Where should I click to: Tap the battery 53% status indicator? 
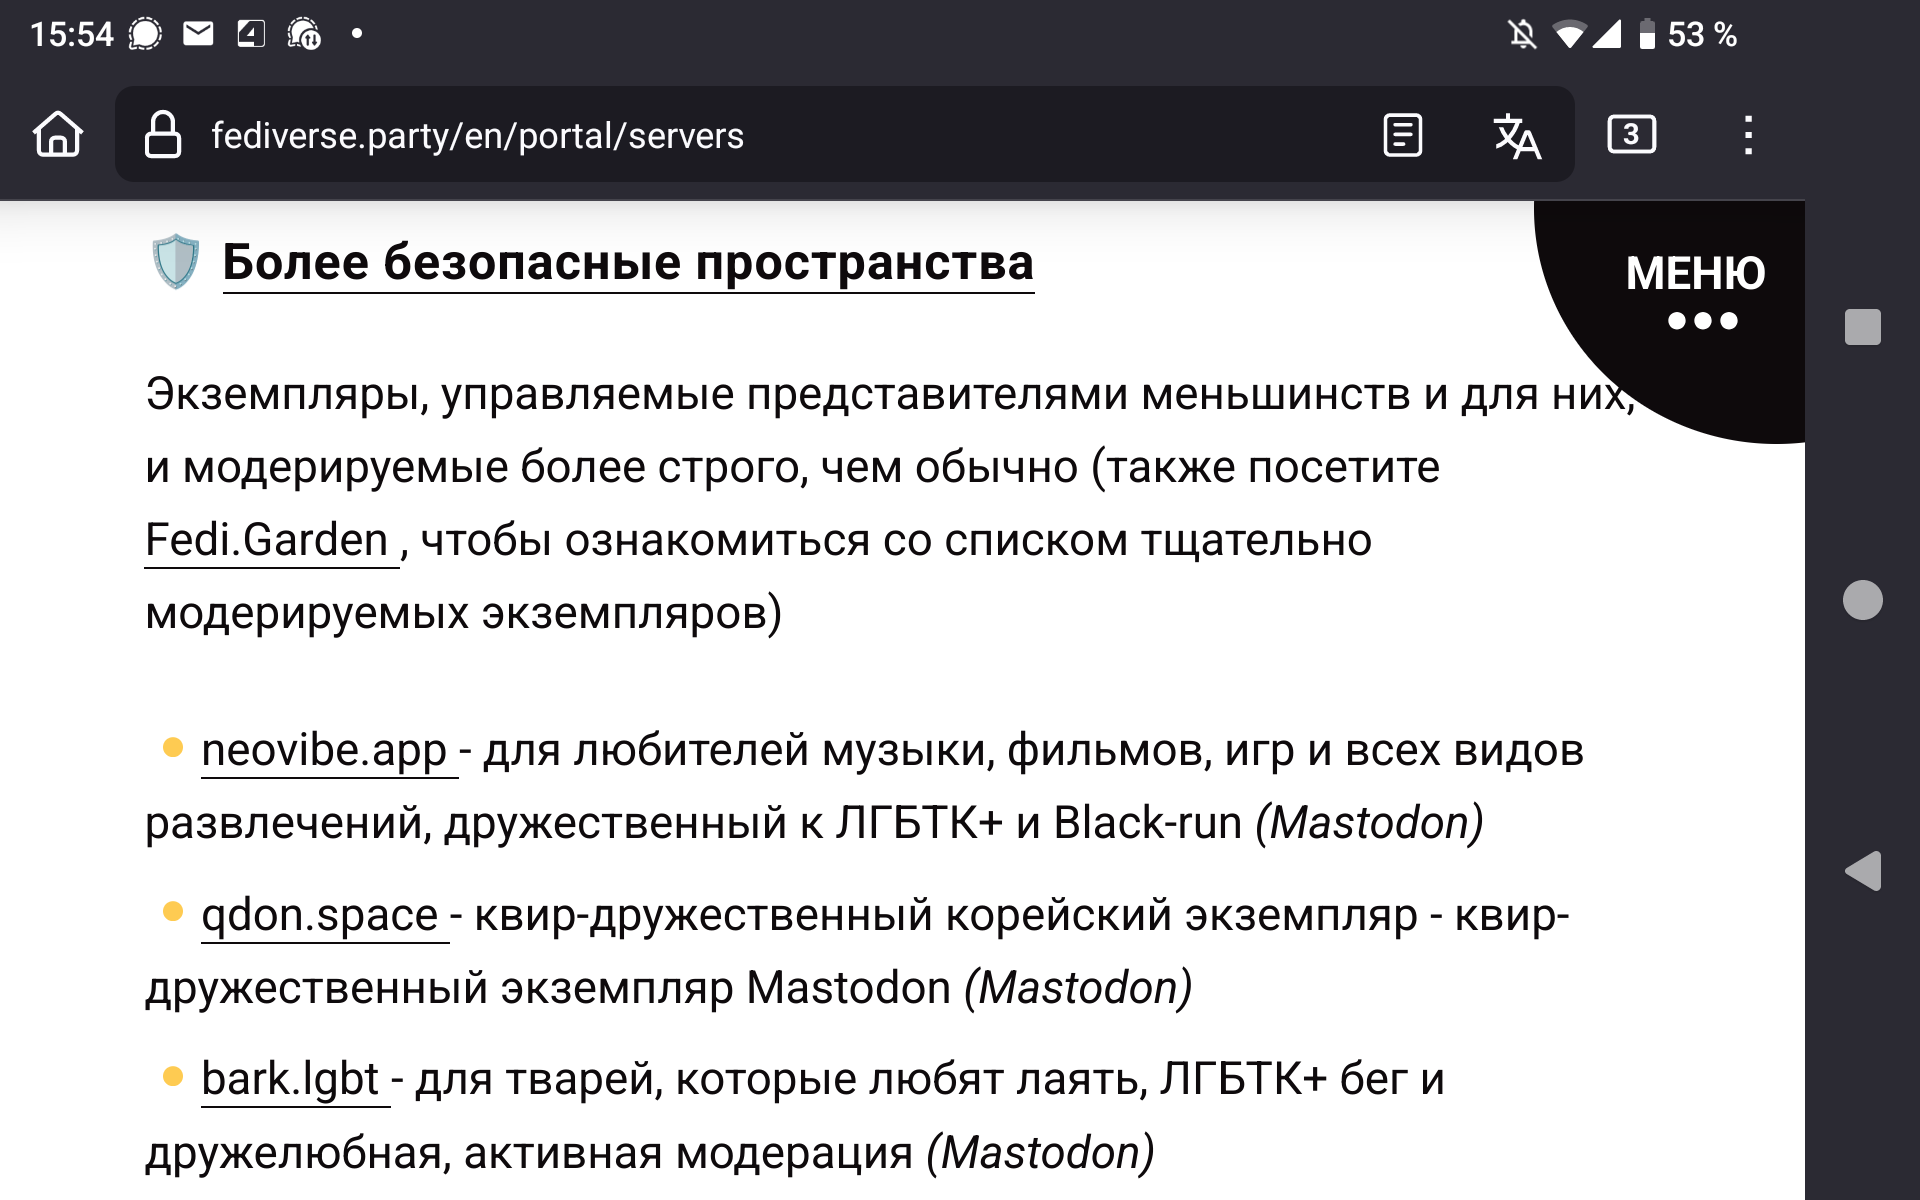point(1688,34)
